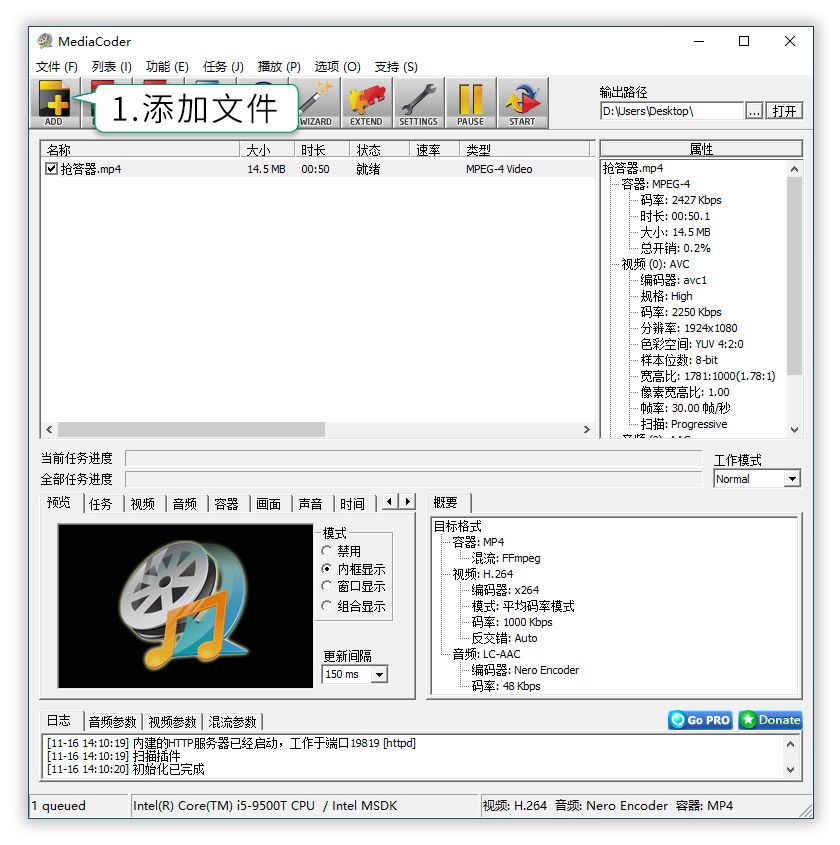Shift settings tabs right with arrow
The image size is (840, 845).
(407, 502)
